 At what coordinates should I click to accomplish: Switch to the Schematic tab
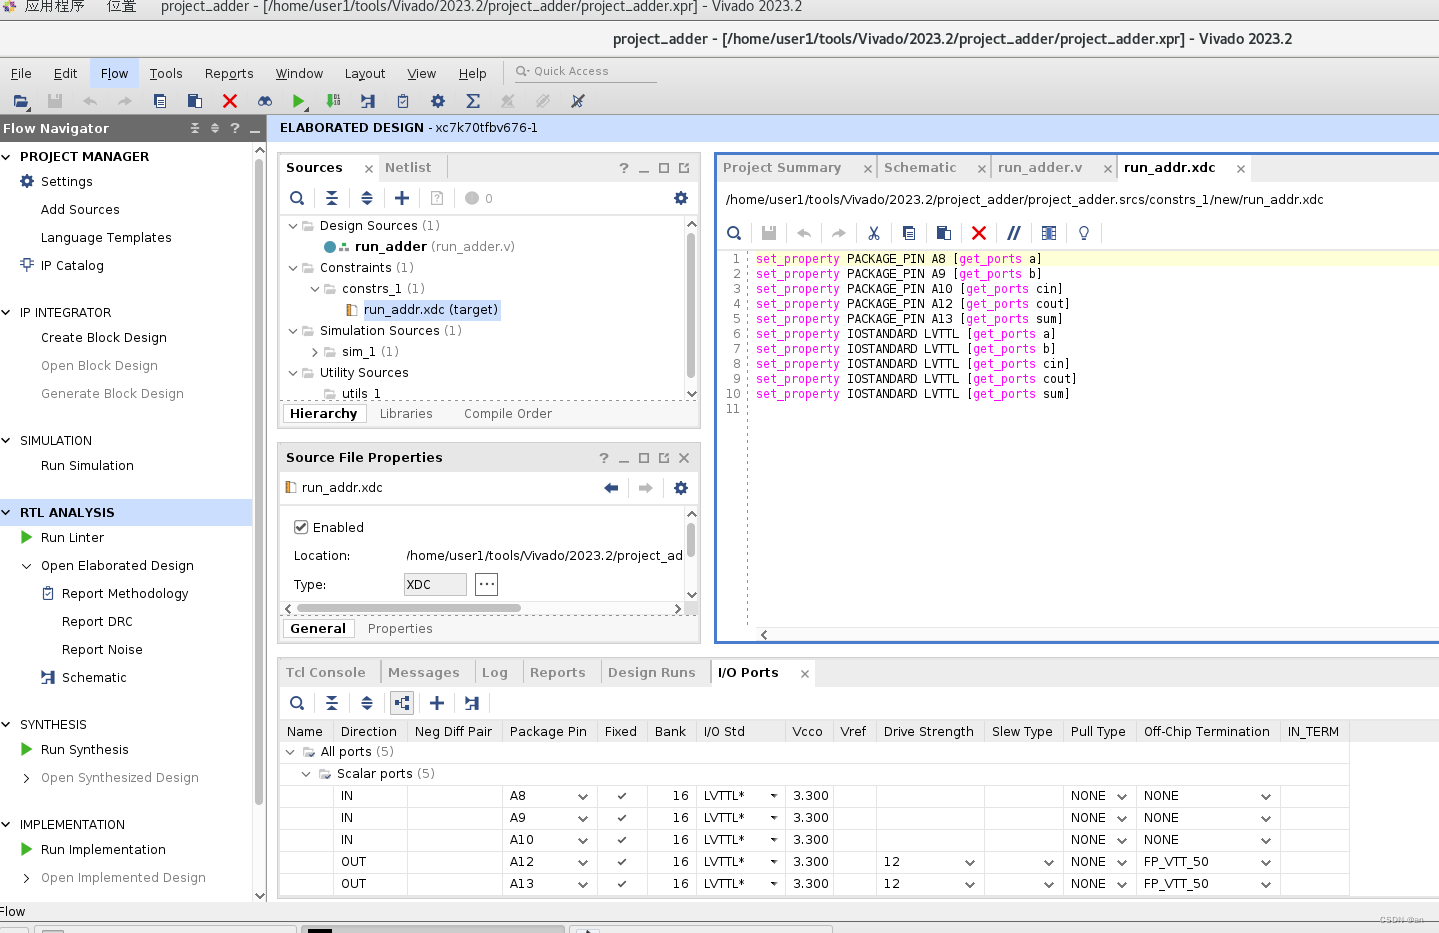pyautogui.click(x=920, y=168)
